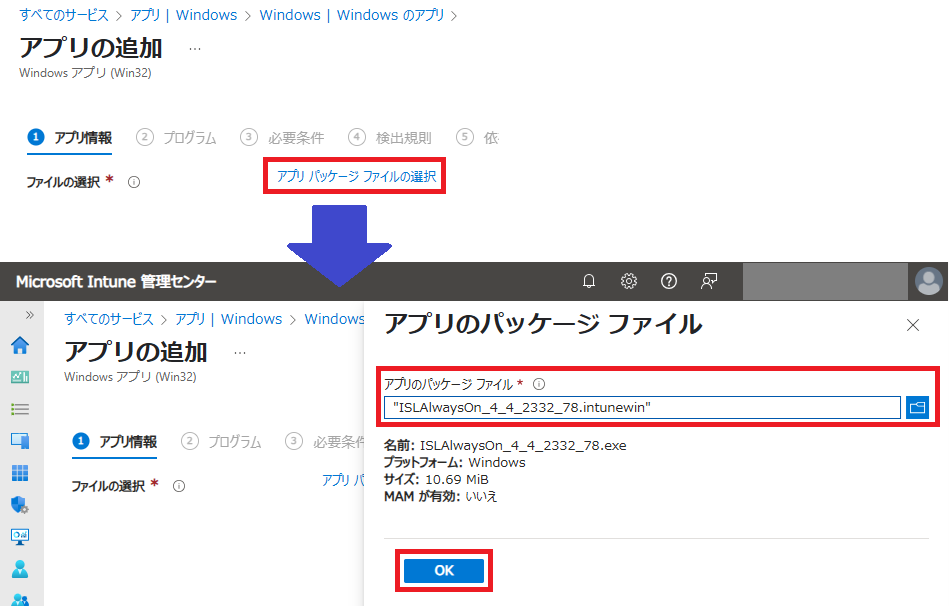Expand the sidebar with double chevron
Screen dimensions: 950x610
pyautogui.click(x=29, y=315)
